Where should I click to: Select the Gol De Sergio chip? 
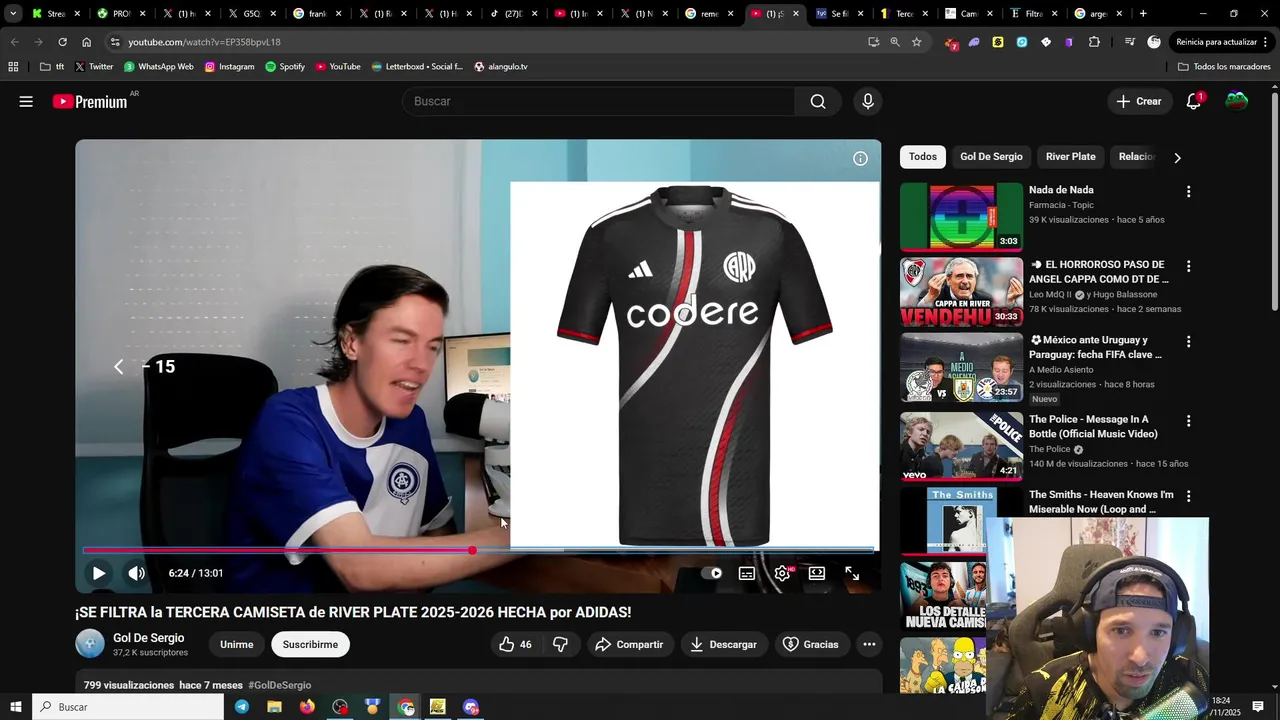coord(991,157)
